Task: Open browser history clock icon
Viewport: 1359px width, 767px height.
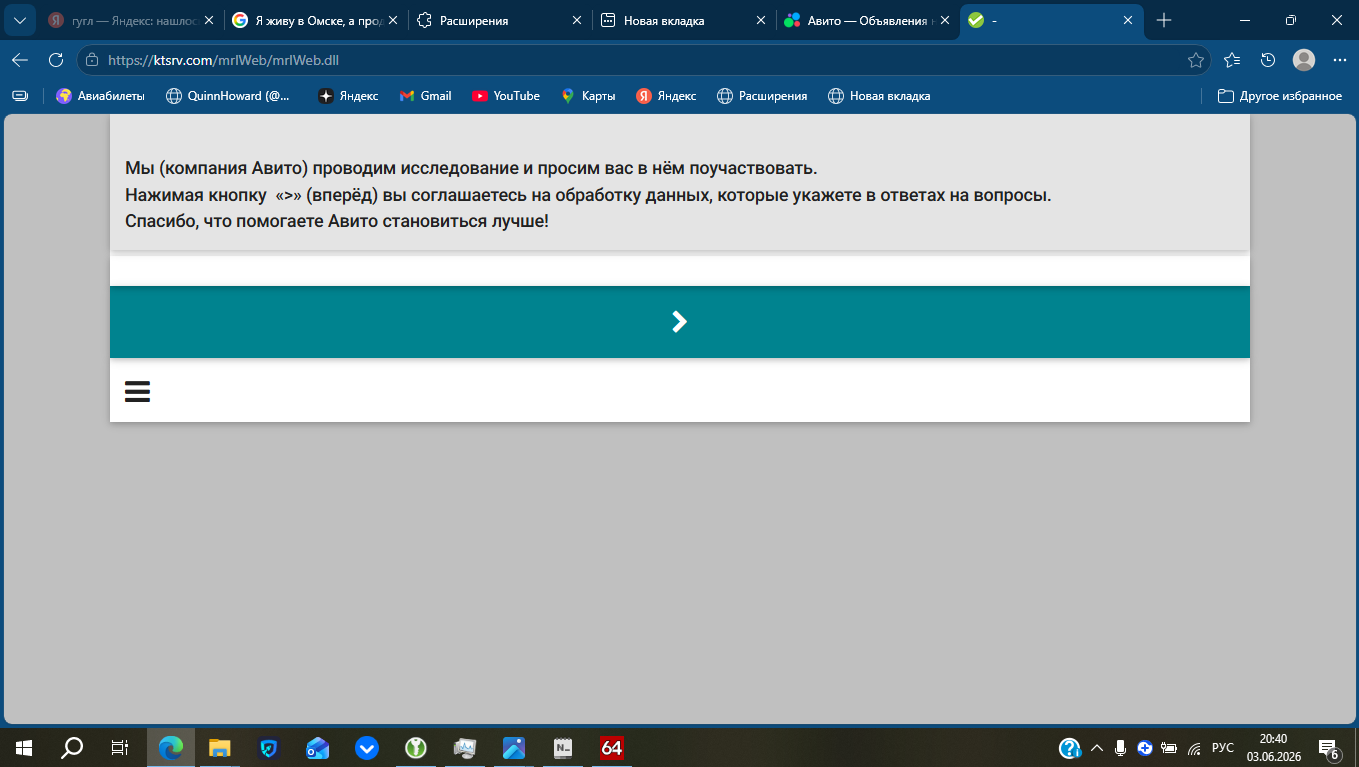Action: coord(1268,60)
